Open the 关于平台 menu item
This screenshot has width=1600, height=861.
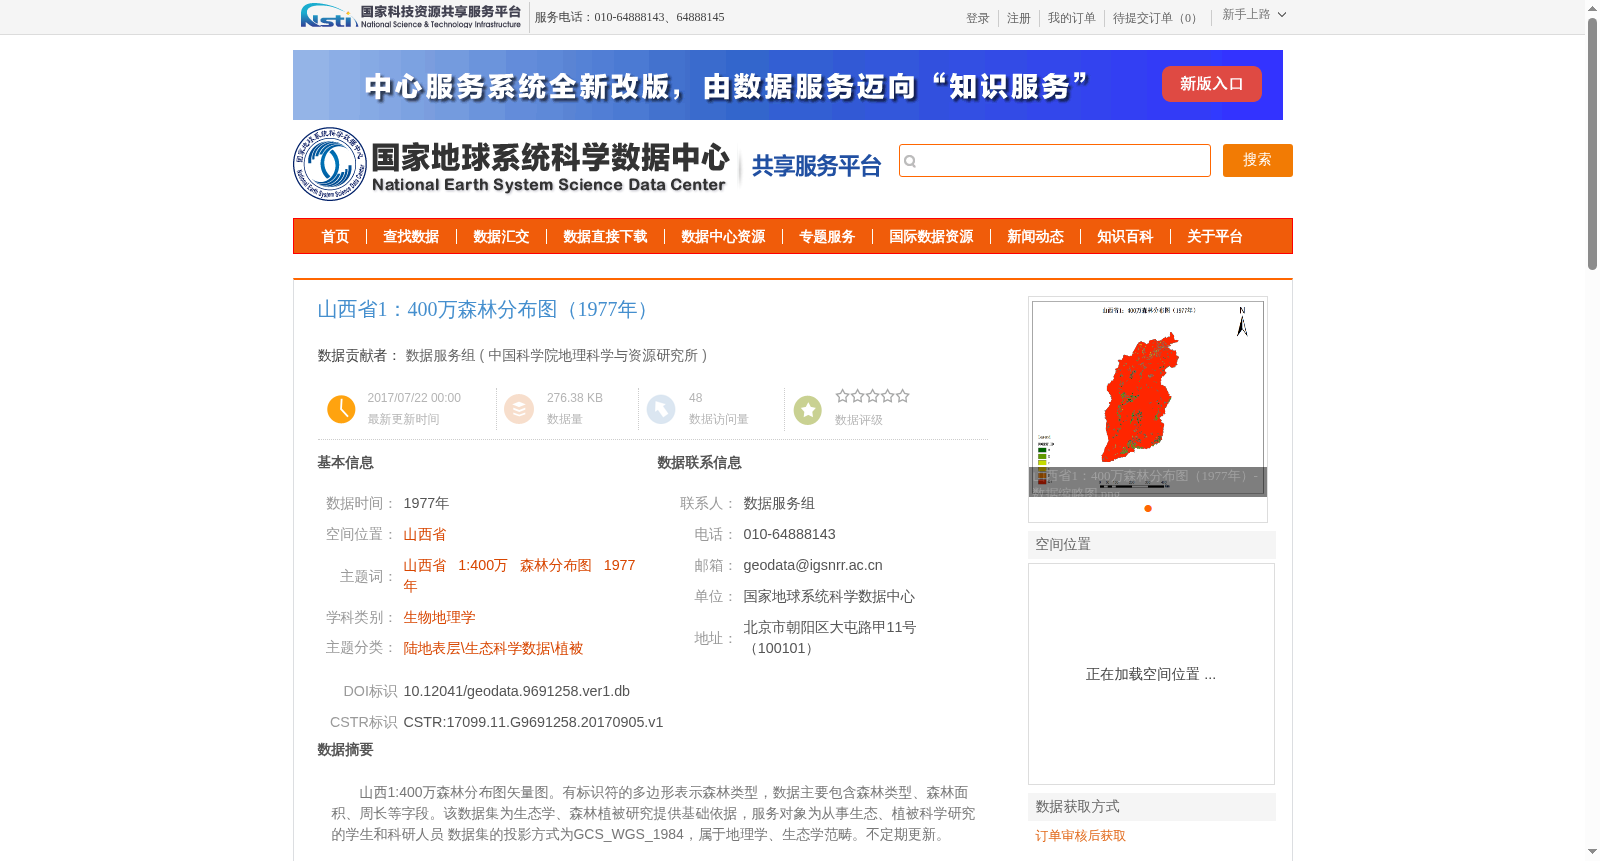point(1215,237)
